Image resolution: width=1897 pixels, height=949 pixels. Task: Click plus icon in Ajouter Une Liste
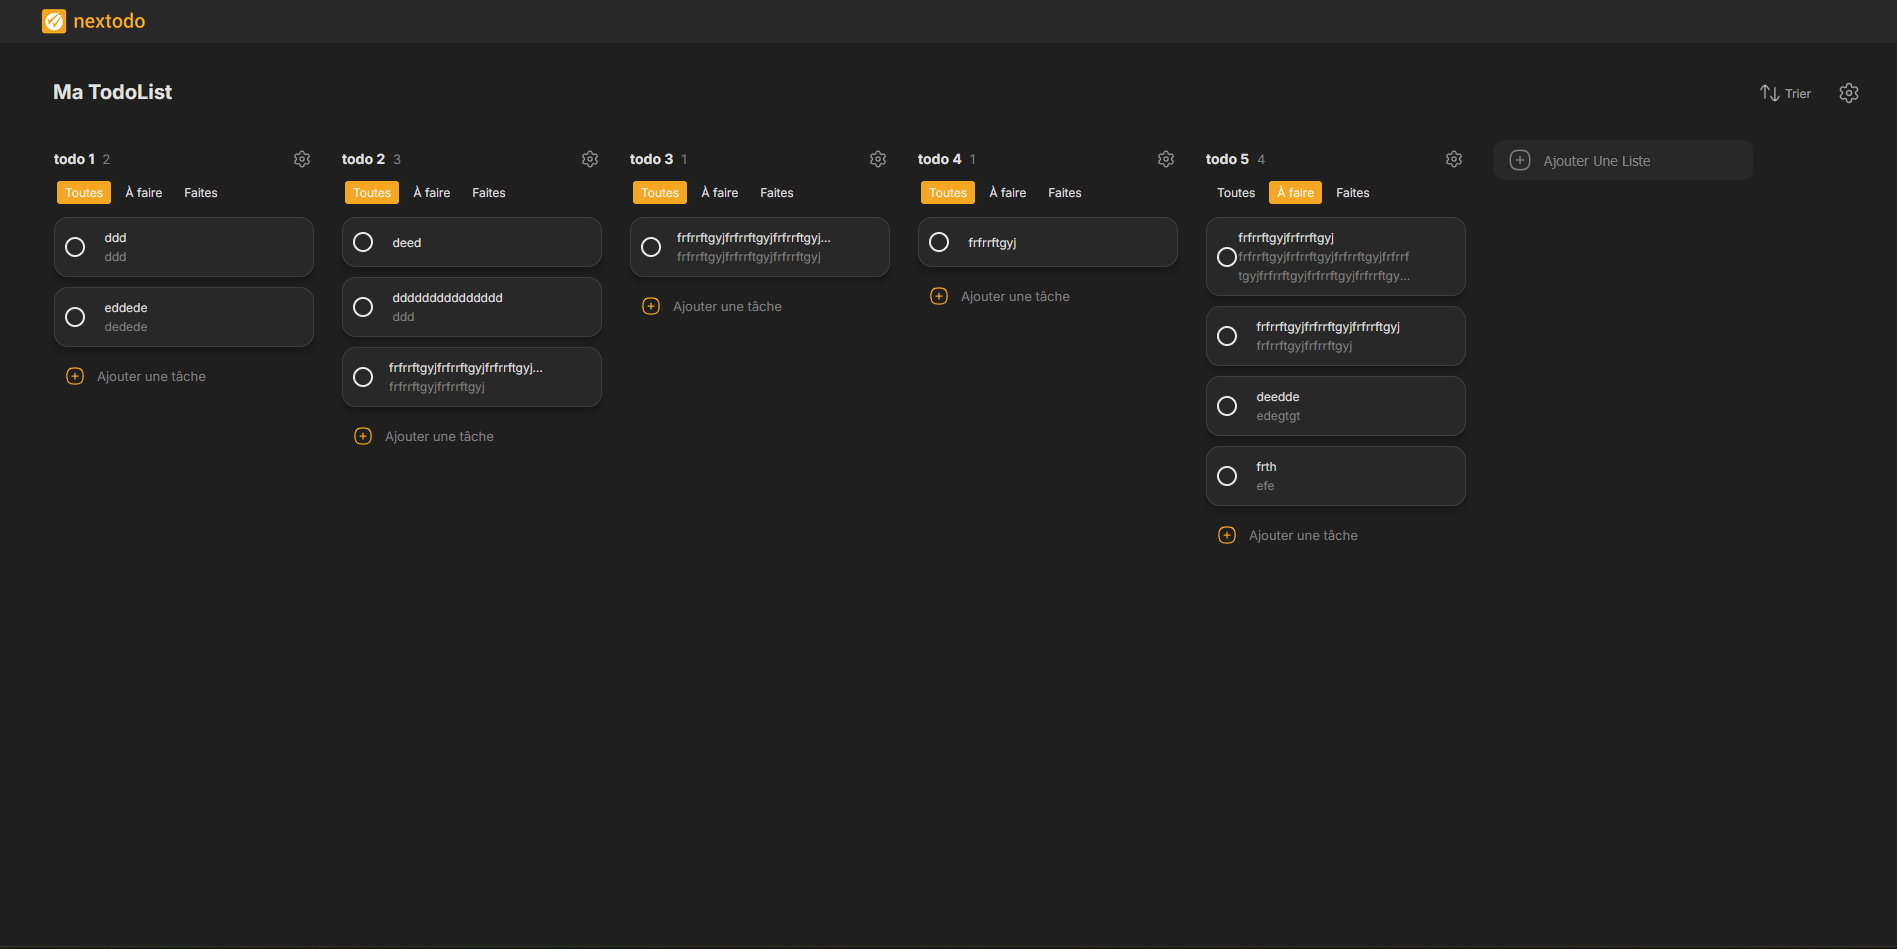(1520, 160)
